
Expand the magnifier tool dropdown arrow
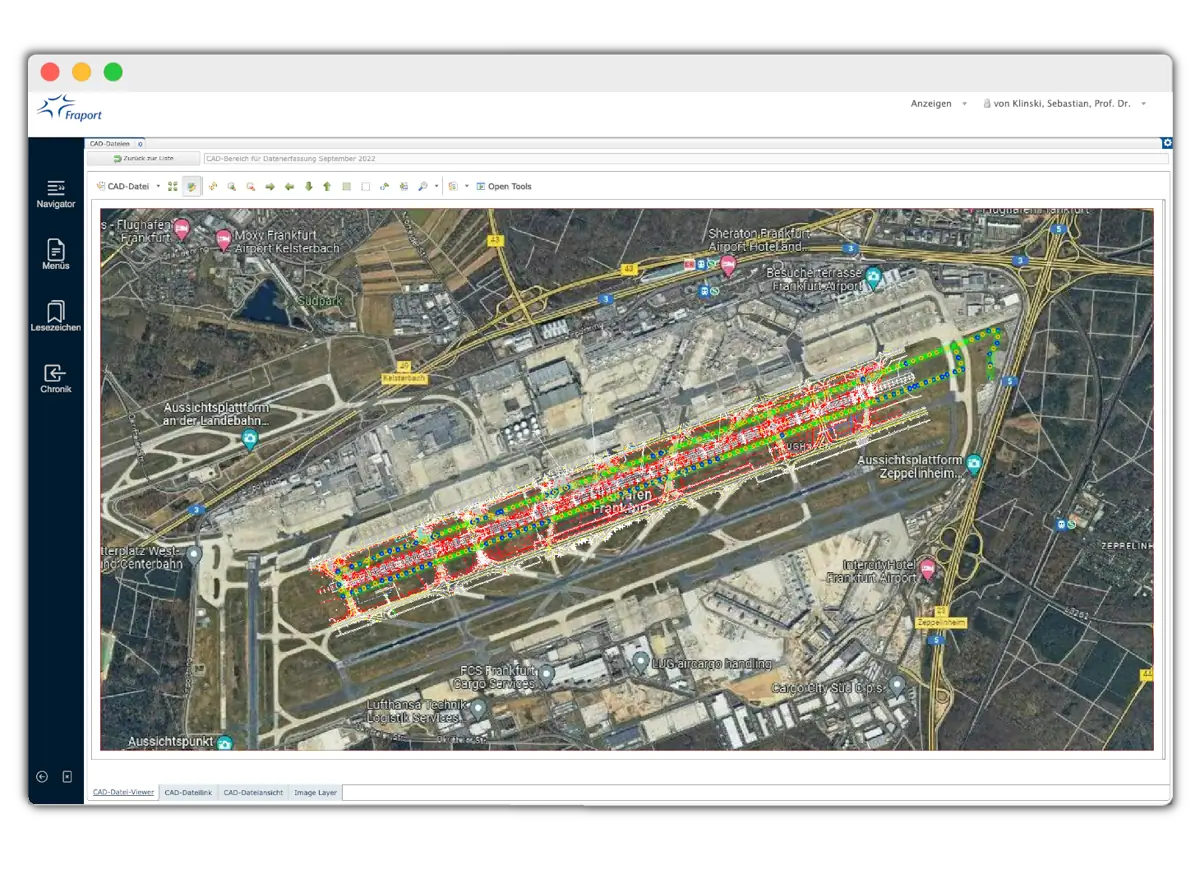click(x=436, y=186)
